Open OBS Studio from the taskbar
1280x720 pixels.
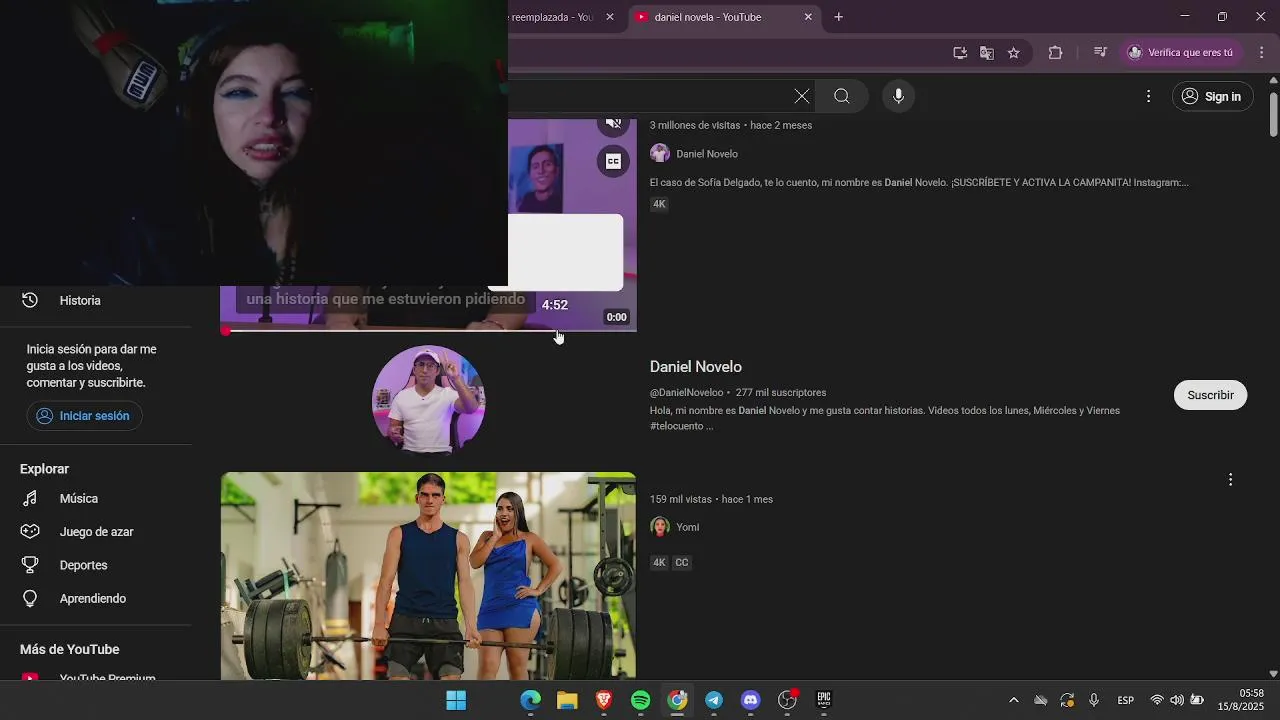tap(788, 700)
